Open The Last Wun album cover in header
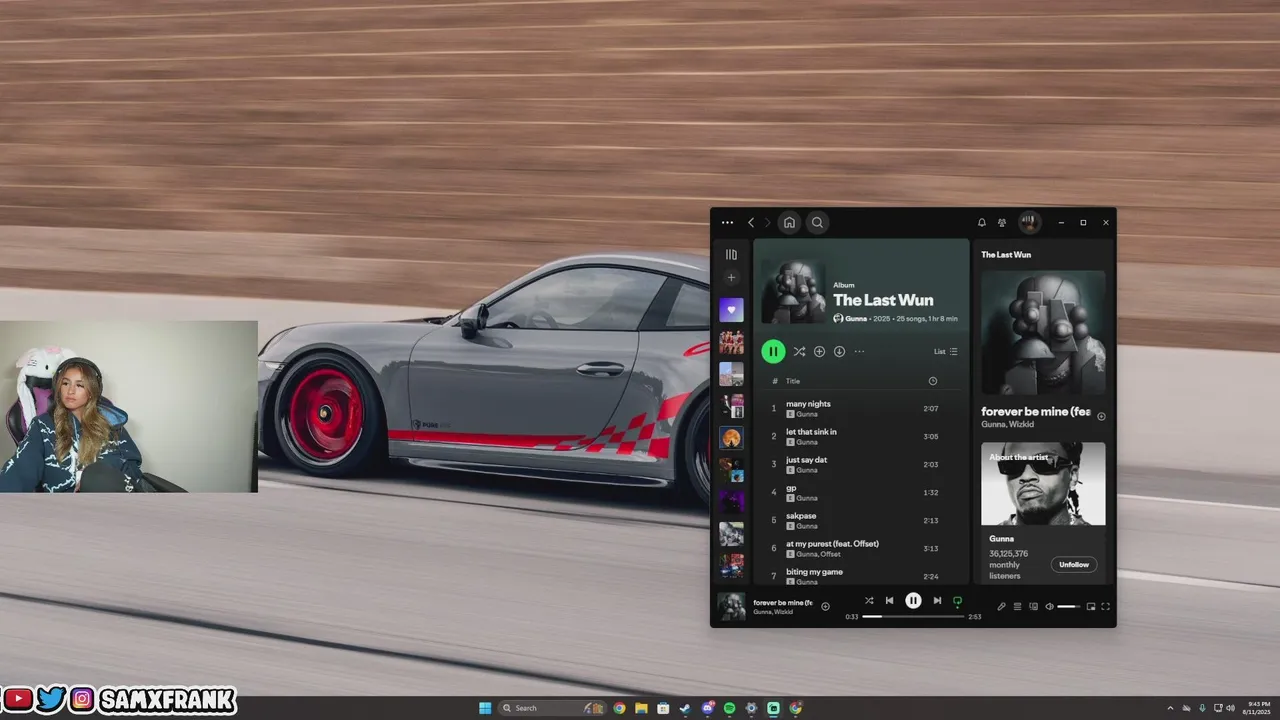Viewport: 1280px width, 720px height. pyautogui.click(x=793, y=292)
